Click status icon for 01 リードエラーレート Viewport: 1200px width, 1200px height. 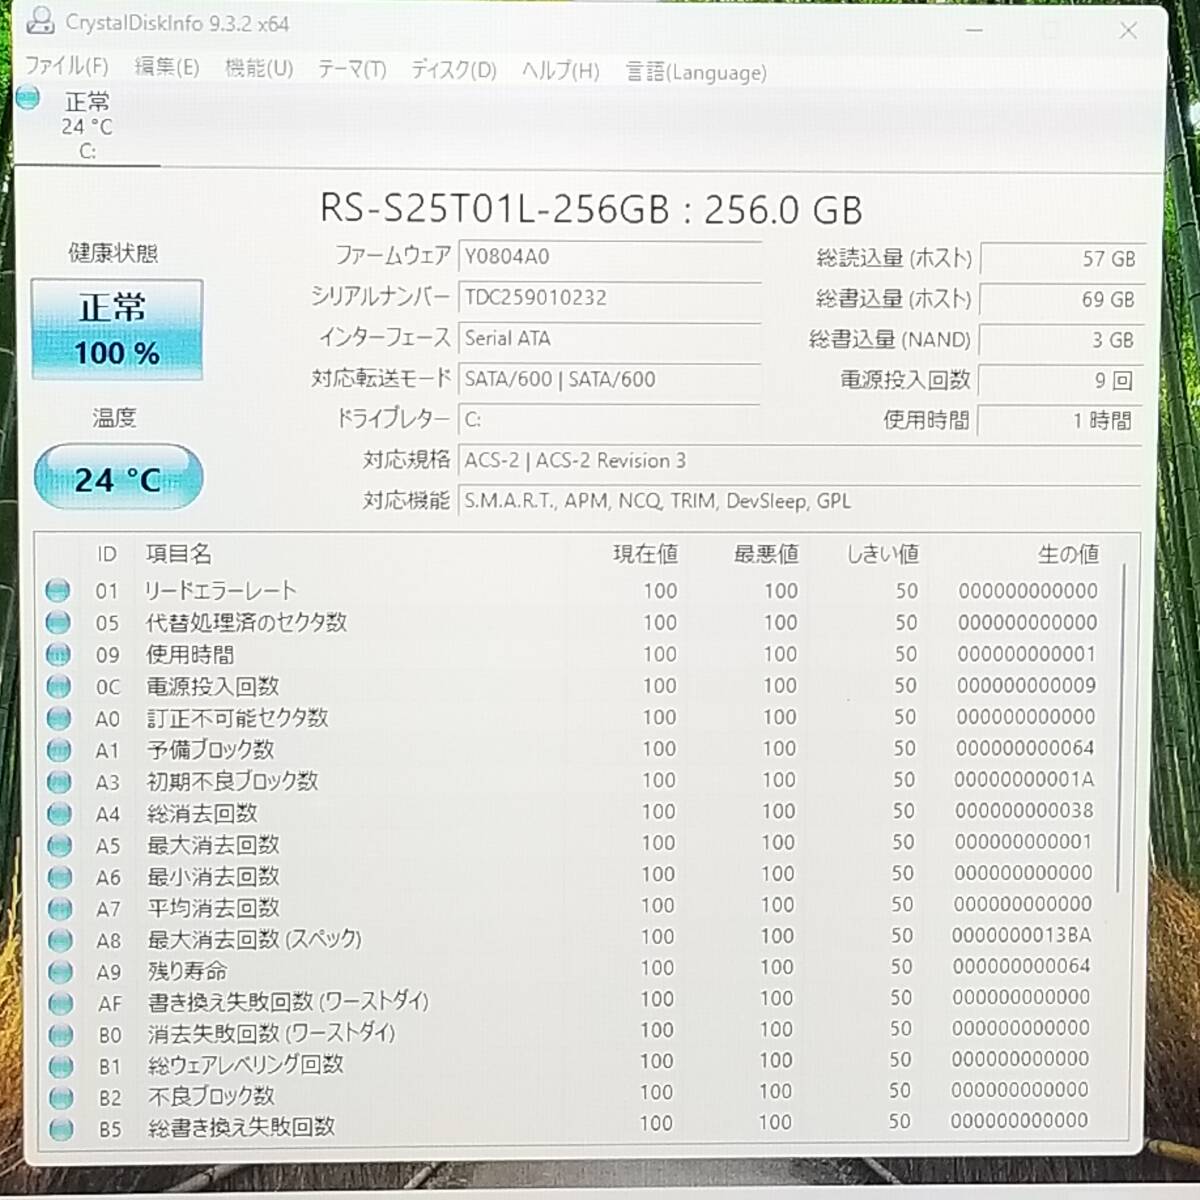click(x=58, y=590)
